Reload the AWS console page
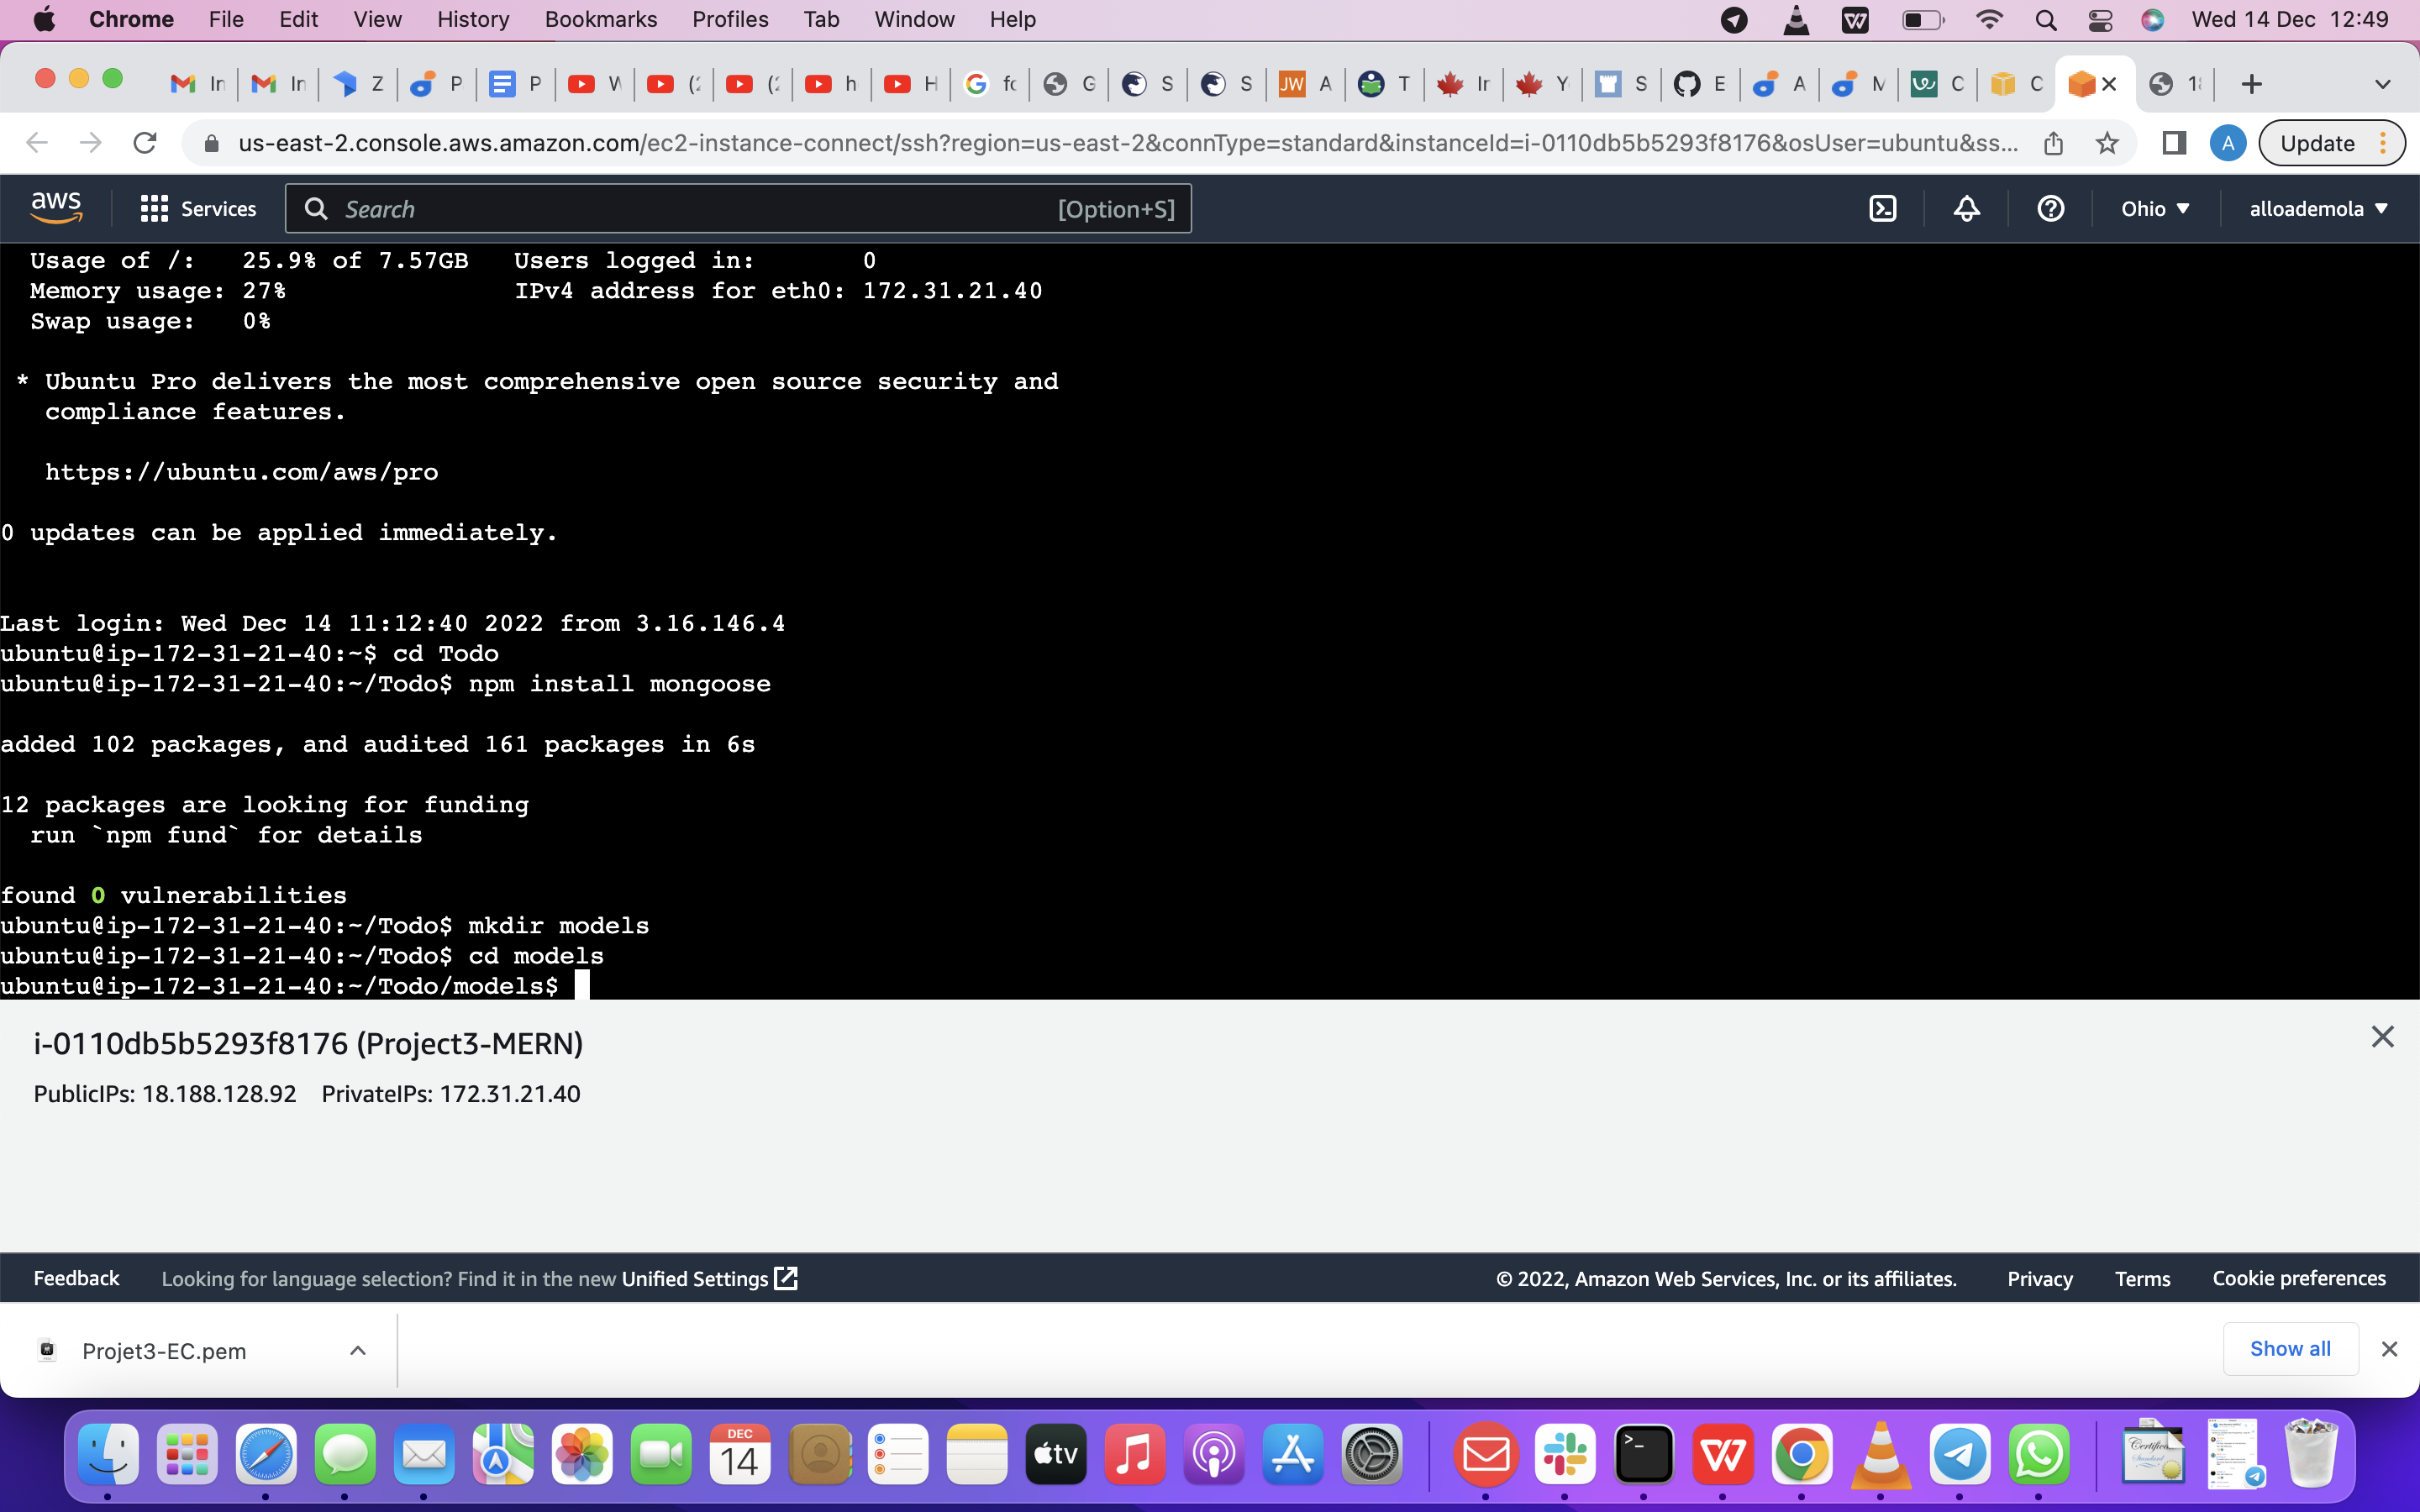Image resolution: width=2420 pixels, height=1512 pixels. click(x=145, y=142)
